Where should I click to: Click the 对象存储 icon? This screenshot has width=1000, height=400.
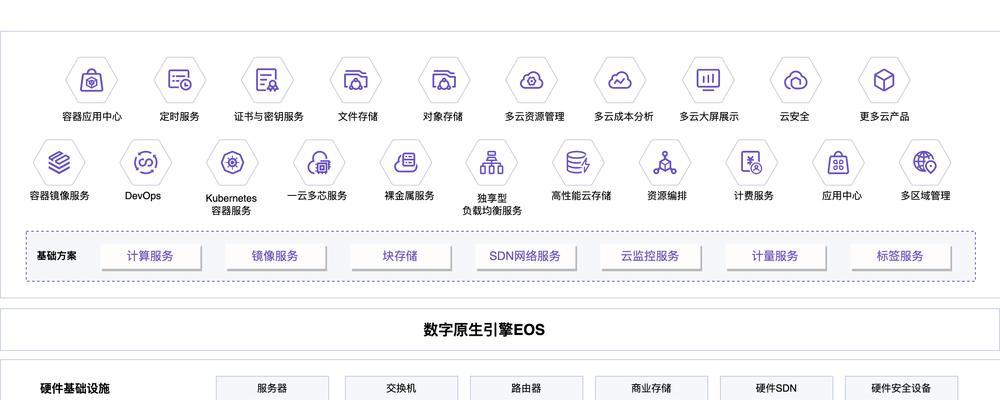click(444, 80)
